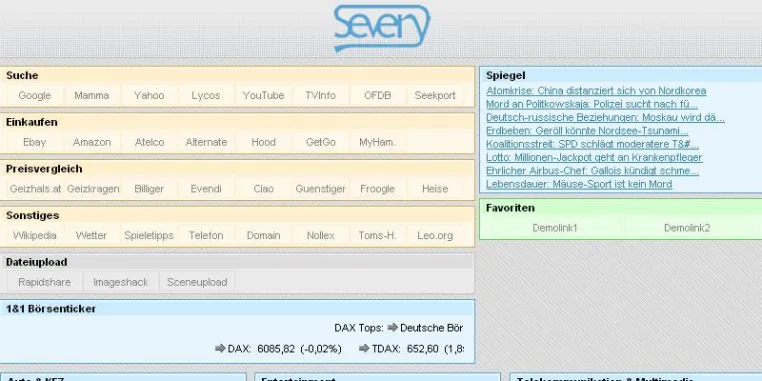Open Lycos search link
762x381 pixels.
tap(206, 95)
